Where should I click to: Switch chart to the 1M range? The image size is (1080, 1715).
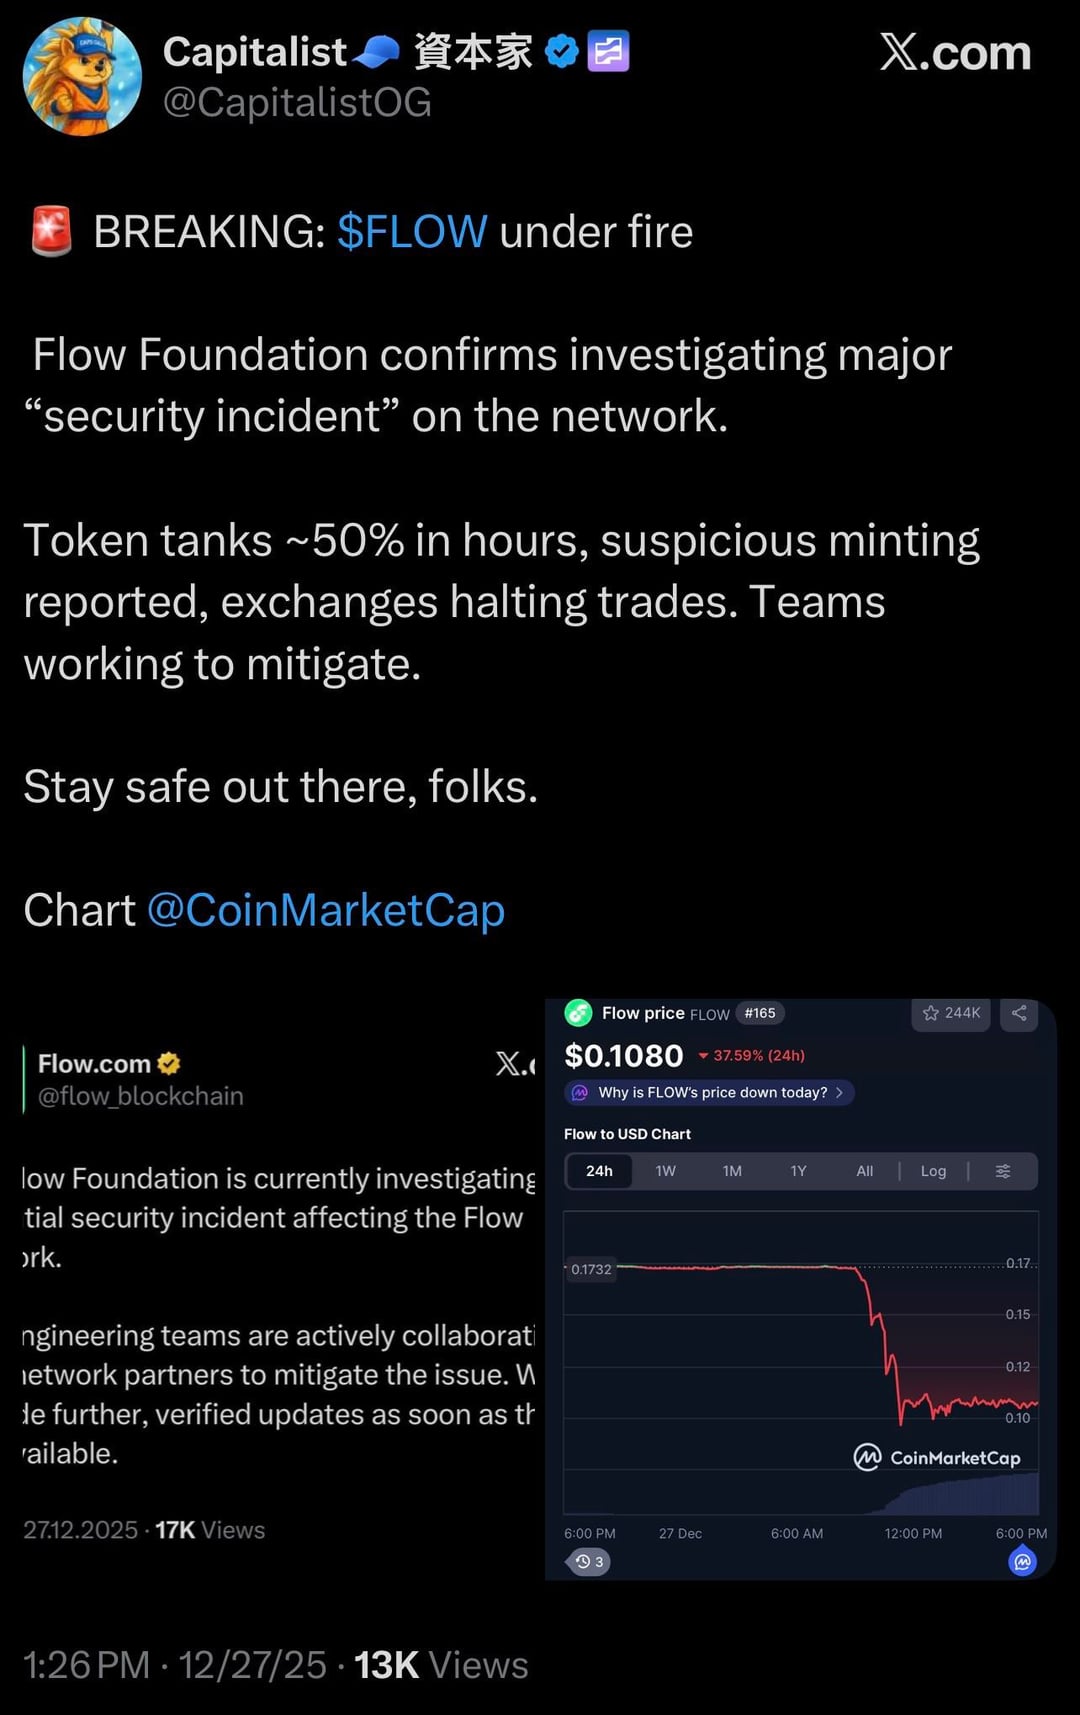(x=732, y=1171)
